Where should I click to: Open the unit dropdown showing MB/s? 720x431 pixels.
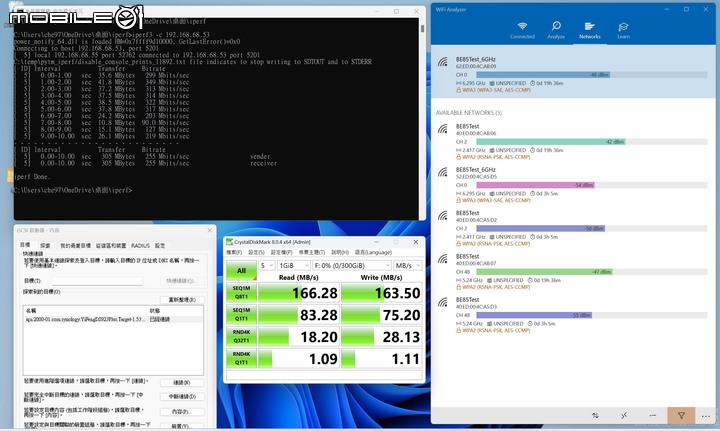click(x=407, y=265)
